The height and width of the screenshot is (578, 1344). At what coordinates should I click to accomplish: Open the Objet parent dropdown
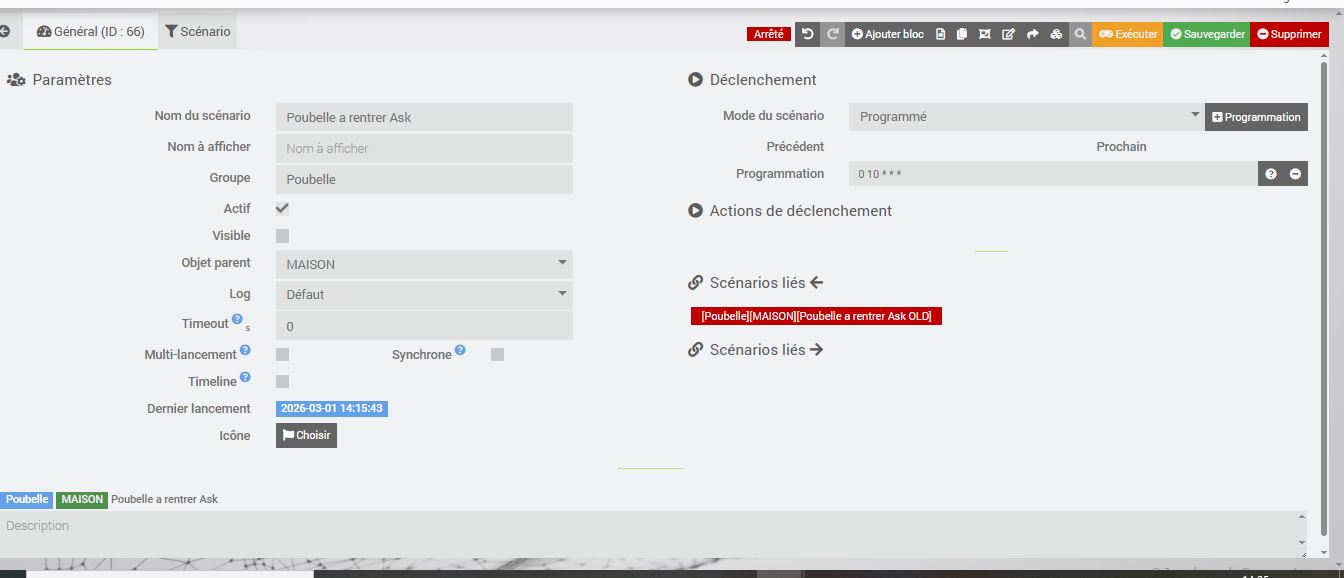click(x=424, y=265)
